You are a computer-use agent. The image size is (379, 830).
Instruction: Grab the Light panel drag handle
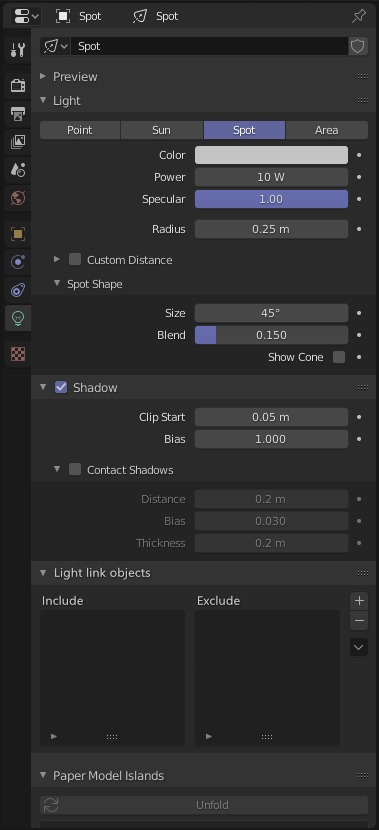coord(363,100)
